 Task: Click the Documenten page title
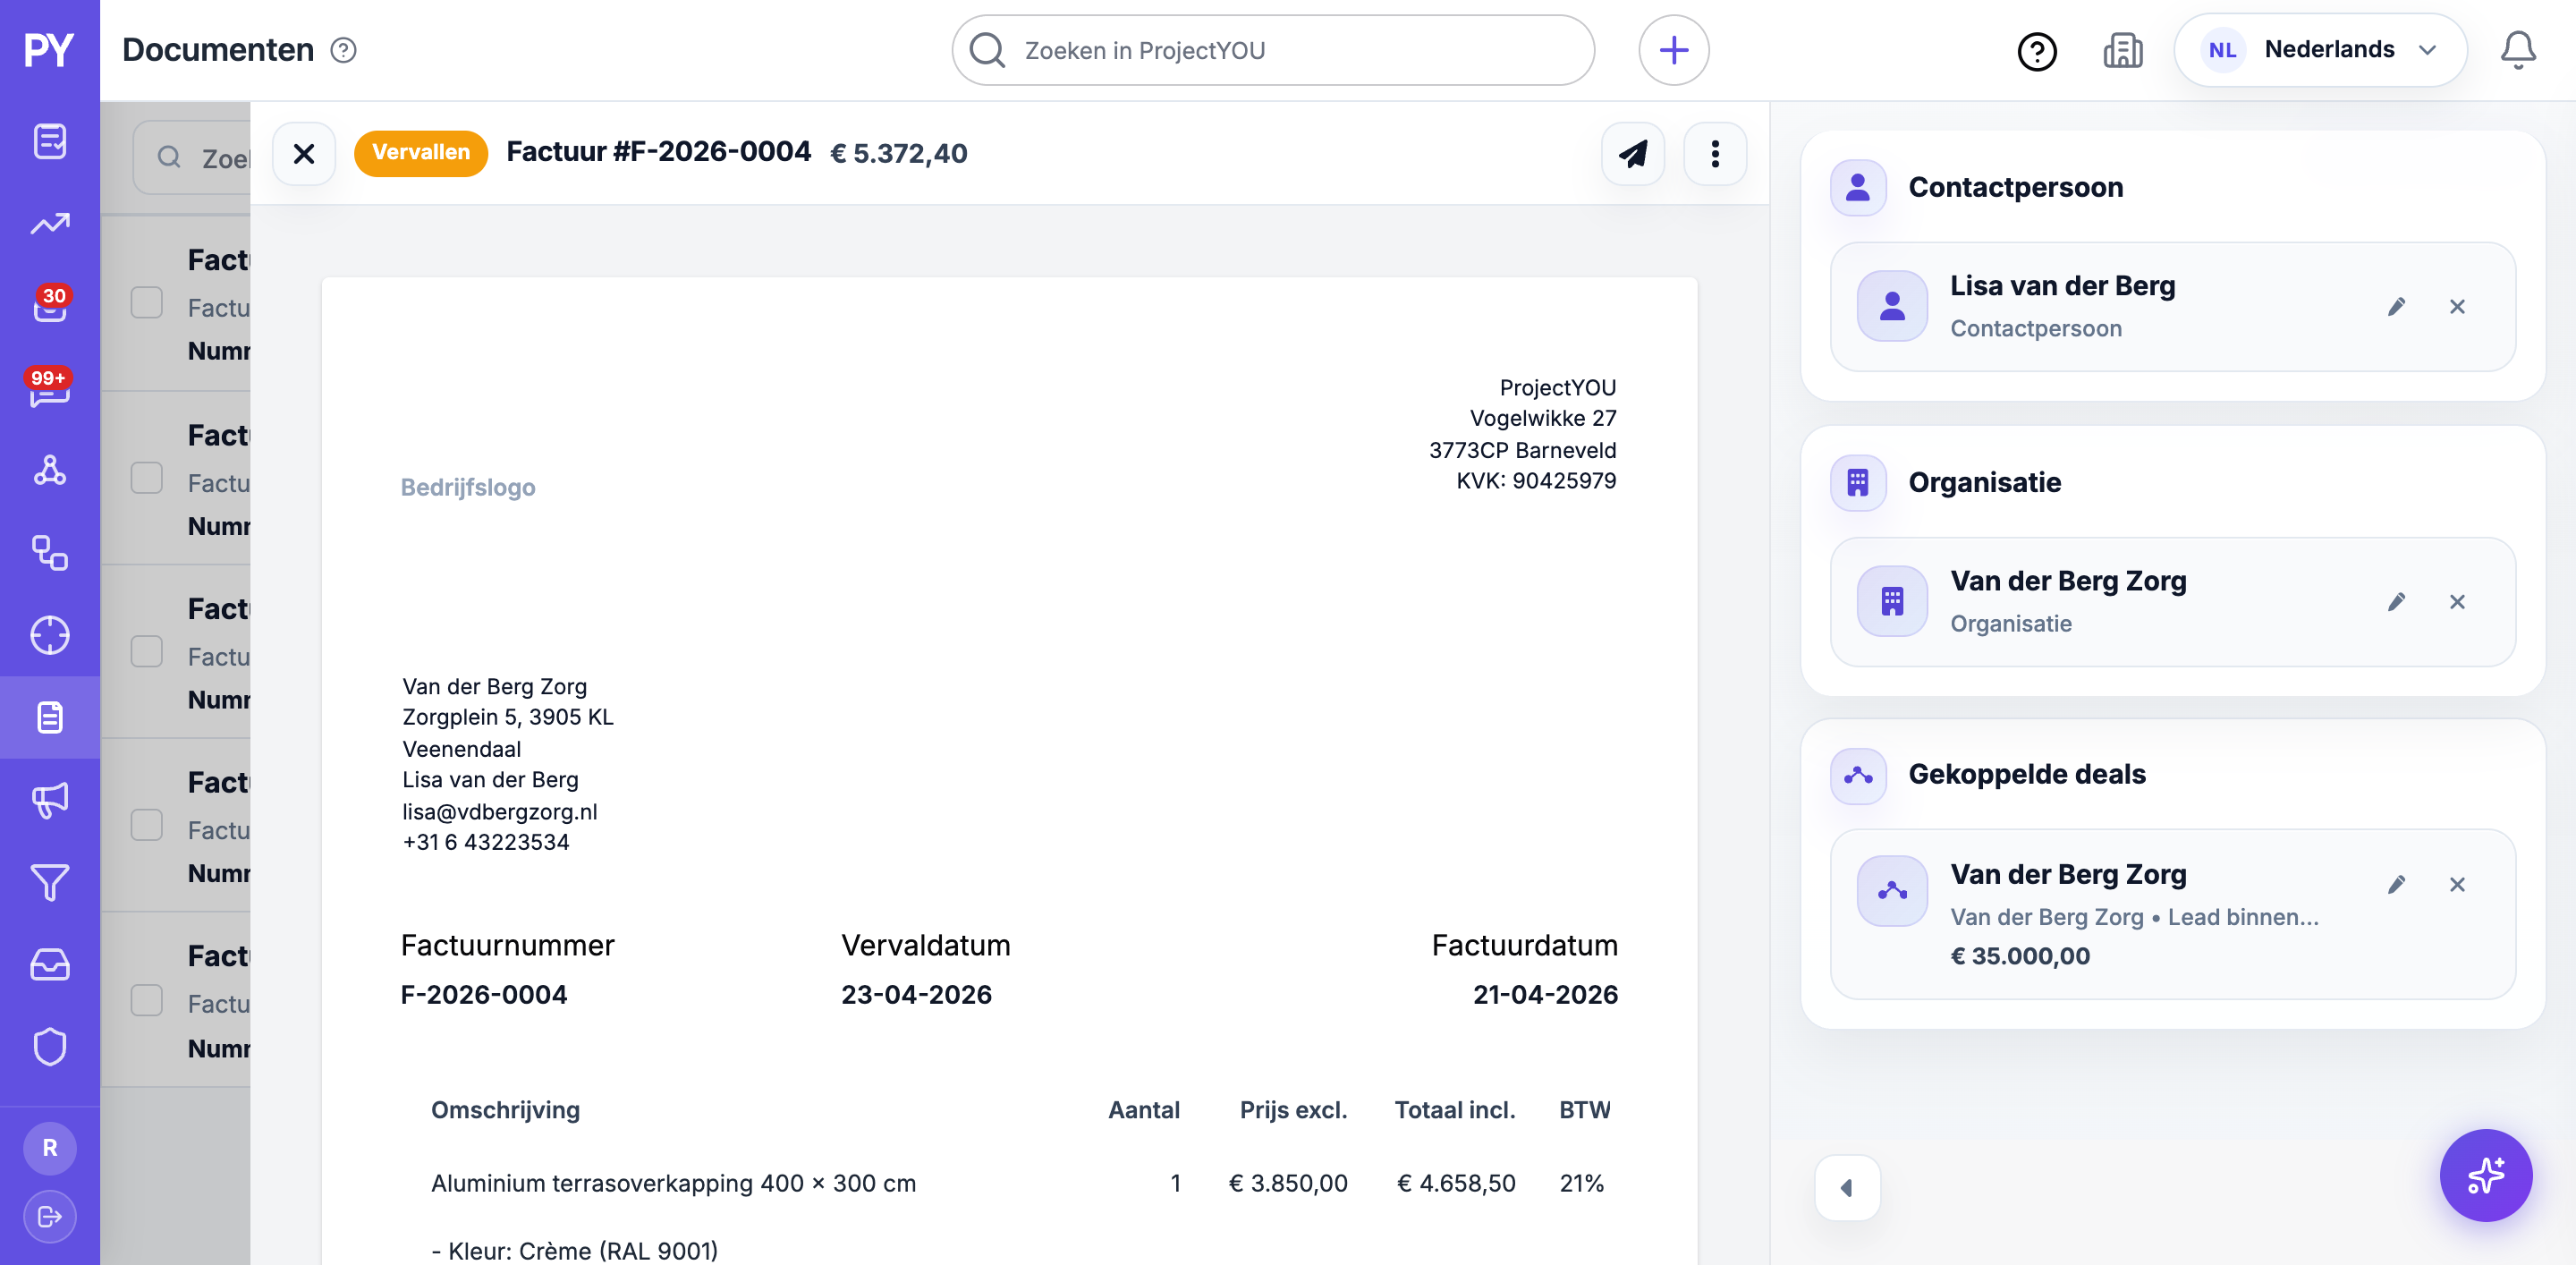click(217, 50)
